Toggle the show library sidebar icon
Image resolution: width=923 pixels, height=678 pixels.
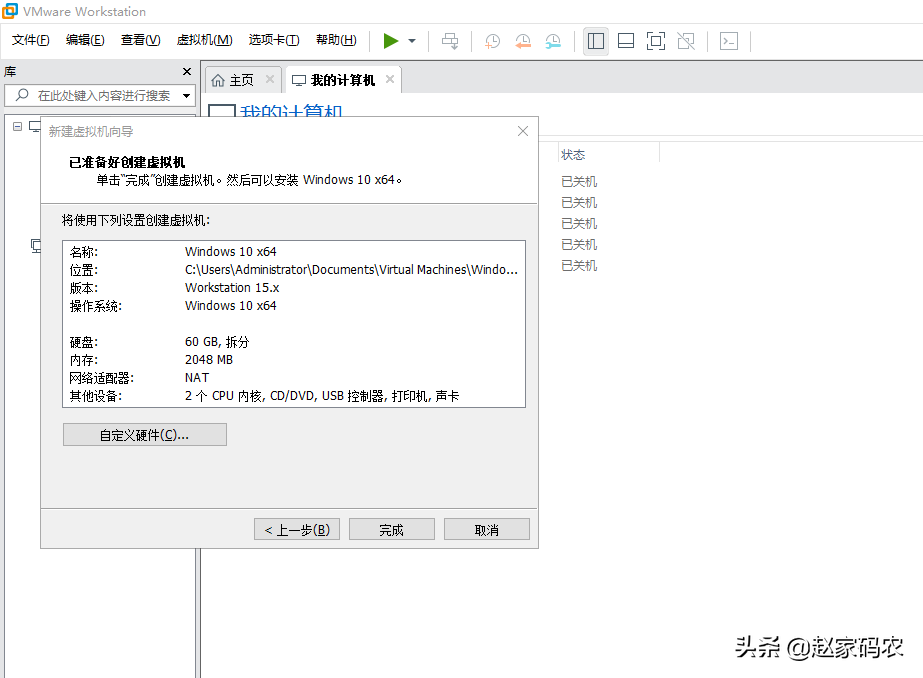coord(596,41)
